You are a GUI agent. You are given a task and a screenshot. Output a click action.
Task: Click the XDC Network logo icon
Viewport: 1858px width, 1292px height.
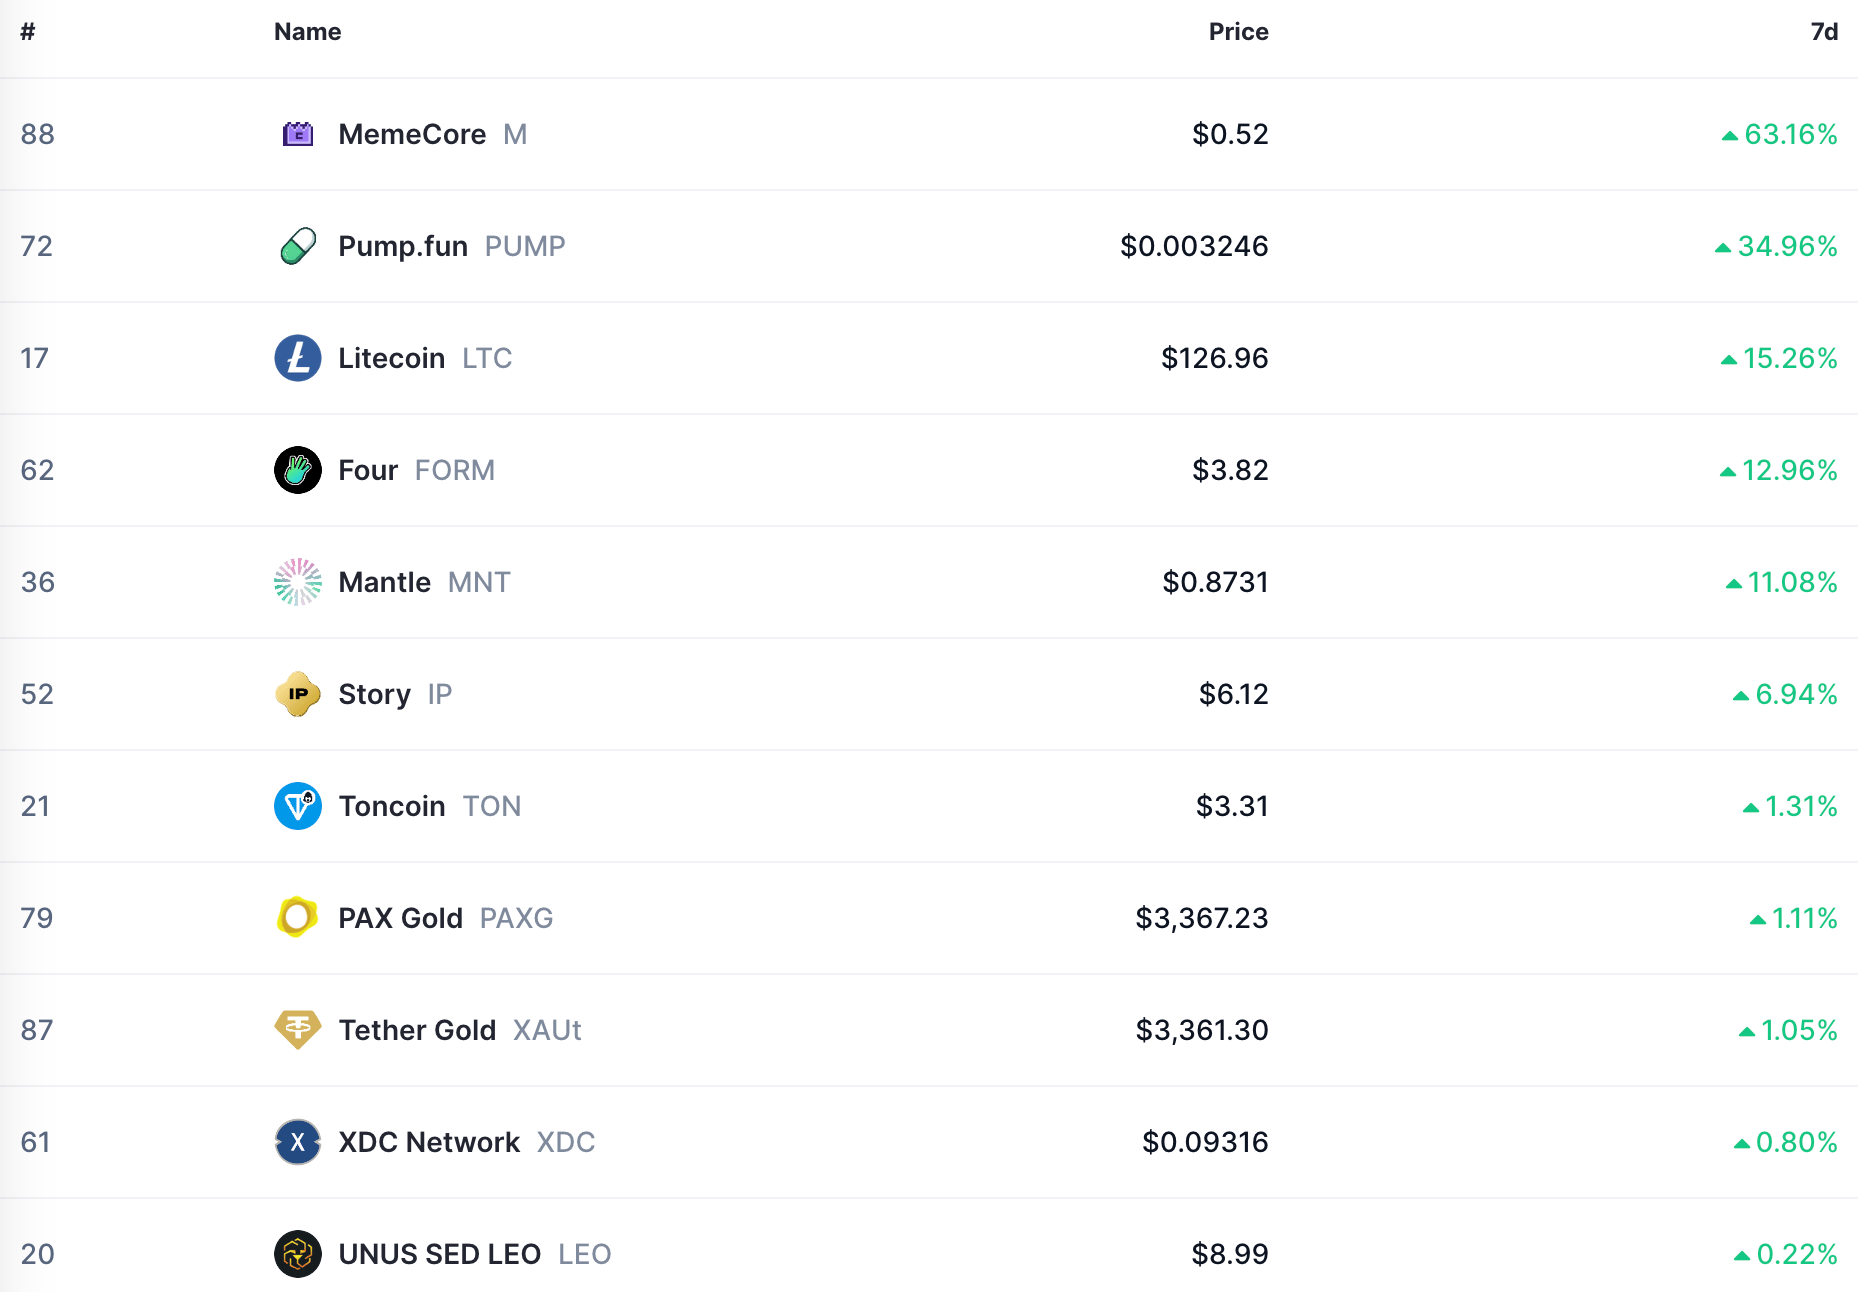pyautogui.click(x=298, y=1142)
